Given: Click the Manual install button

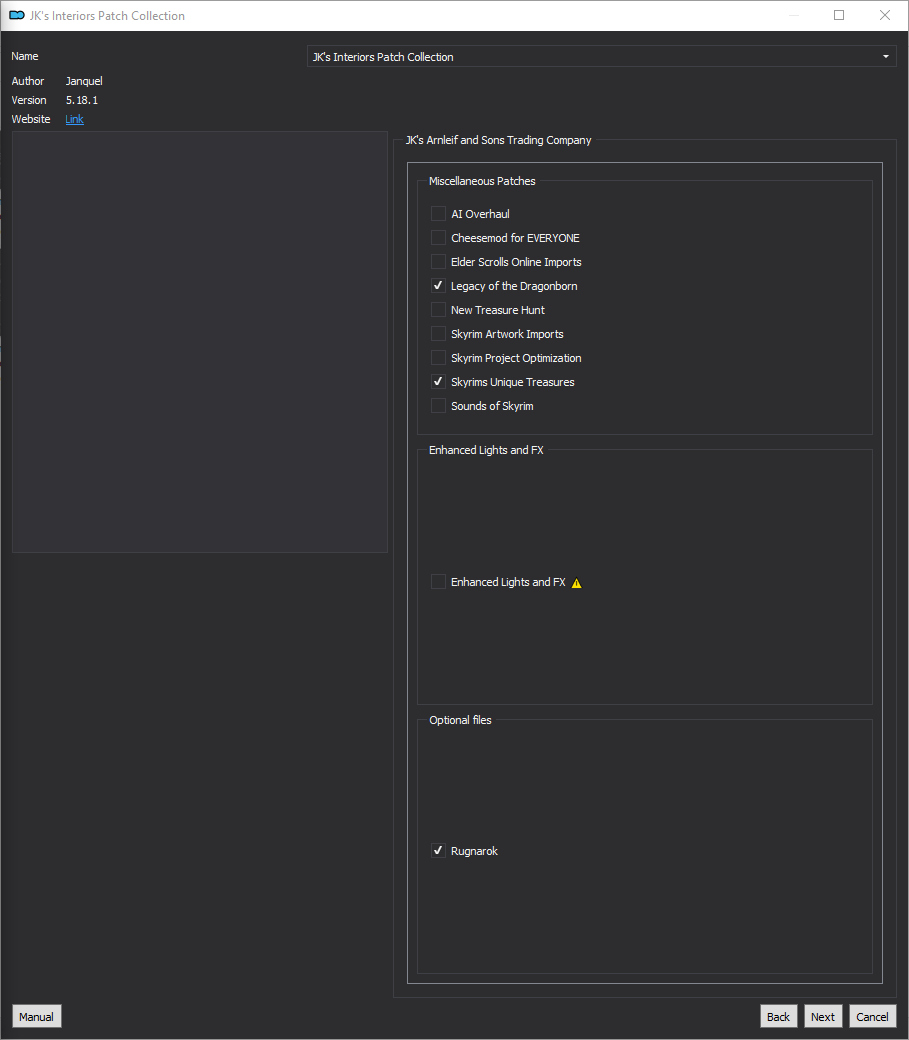Looking at the screenshot, I should (x=36, y=1017).
